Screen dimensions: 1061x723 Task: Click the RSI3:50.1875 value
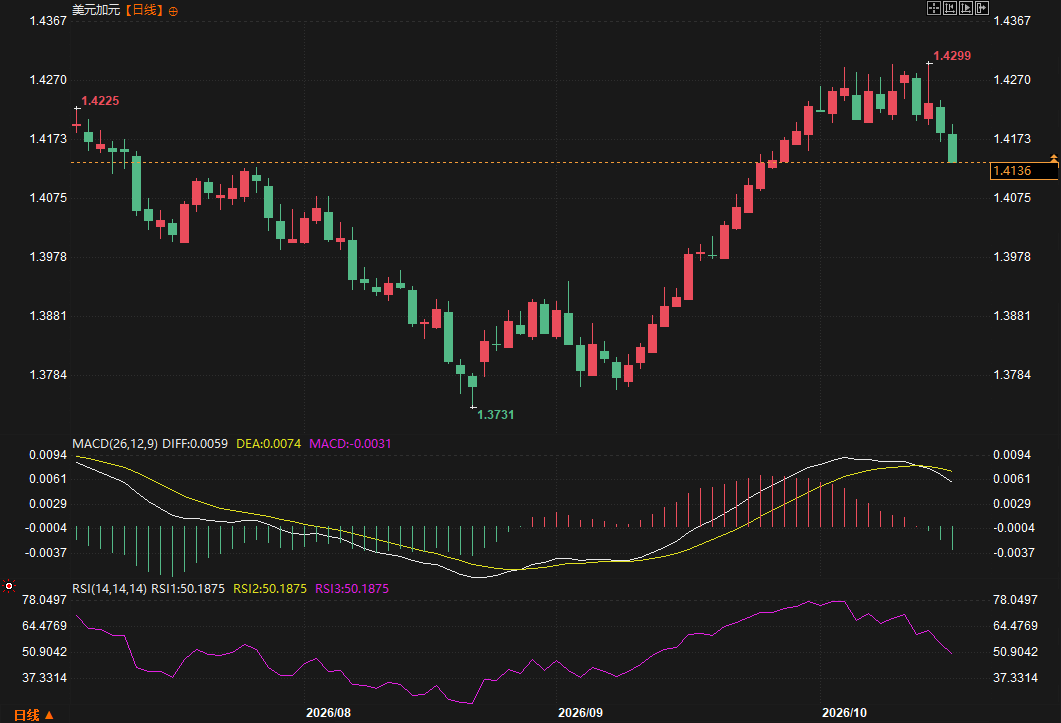[352, 588]
